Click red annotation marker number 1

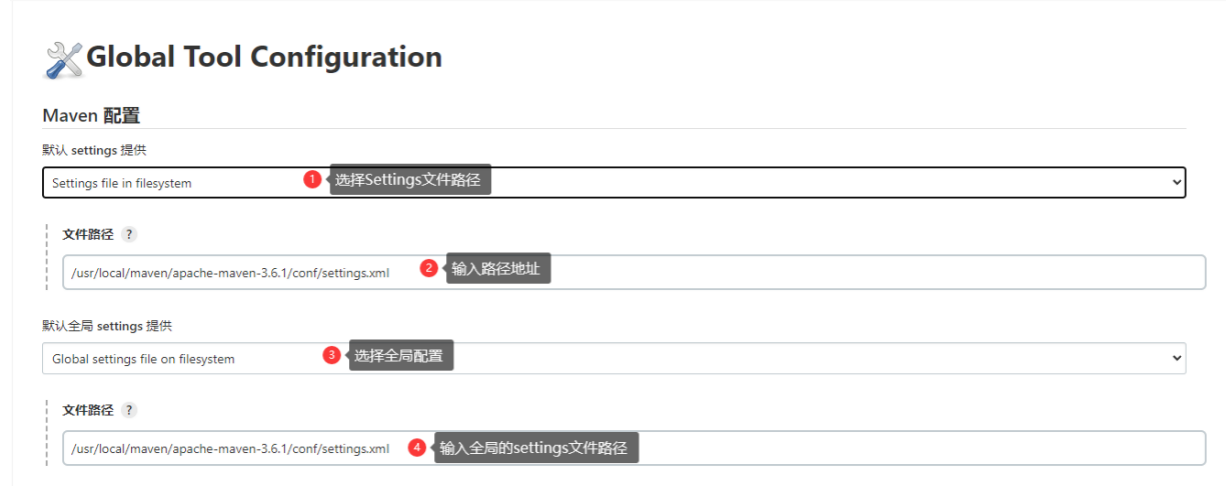click(x=312, y=179)
